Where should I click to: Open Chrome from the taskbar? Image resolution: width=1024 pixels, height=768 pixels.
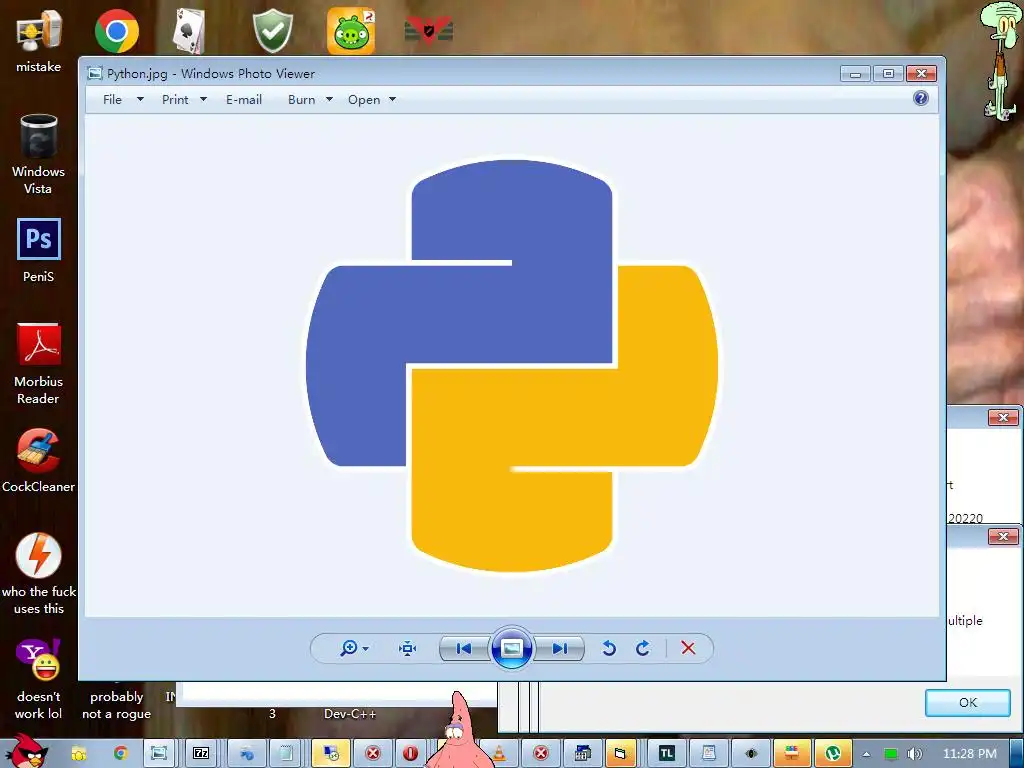[x=120, y=754]
